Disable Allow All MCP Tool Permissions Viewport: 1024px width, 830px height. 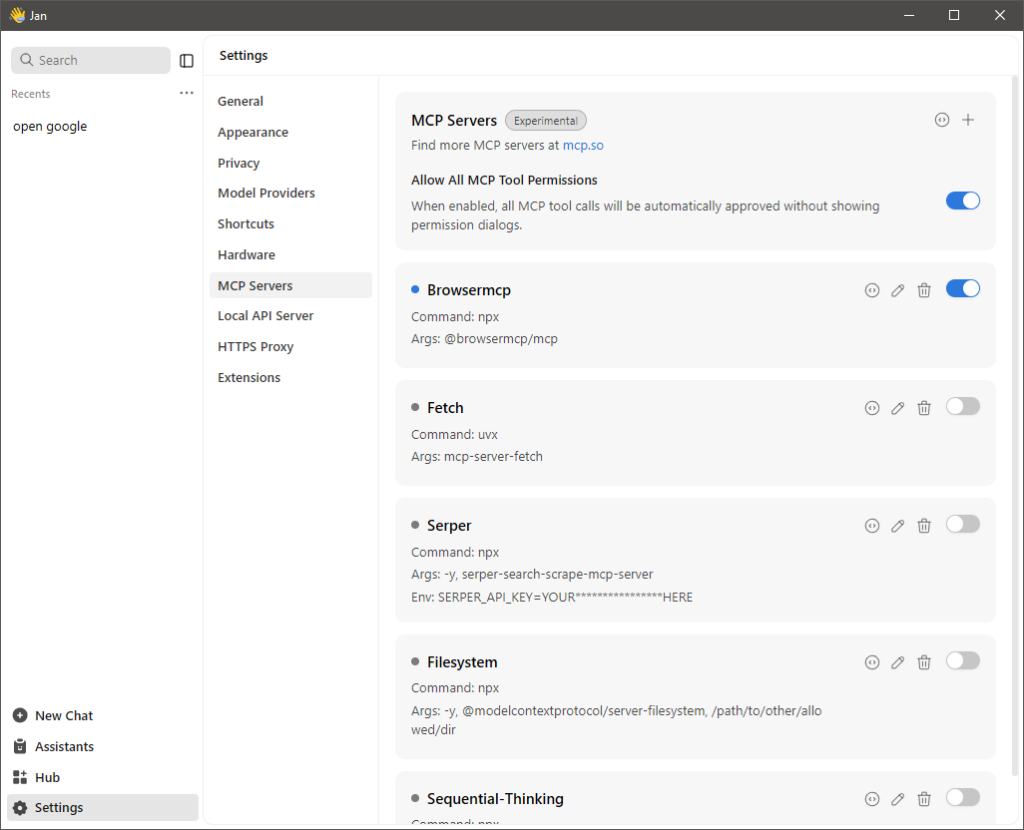point(963,201)
